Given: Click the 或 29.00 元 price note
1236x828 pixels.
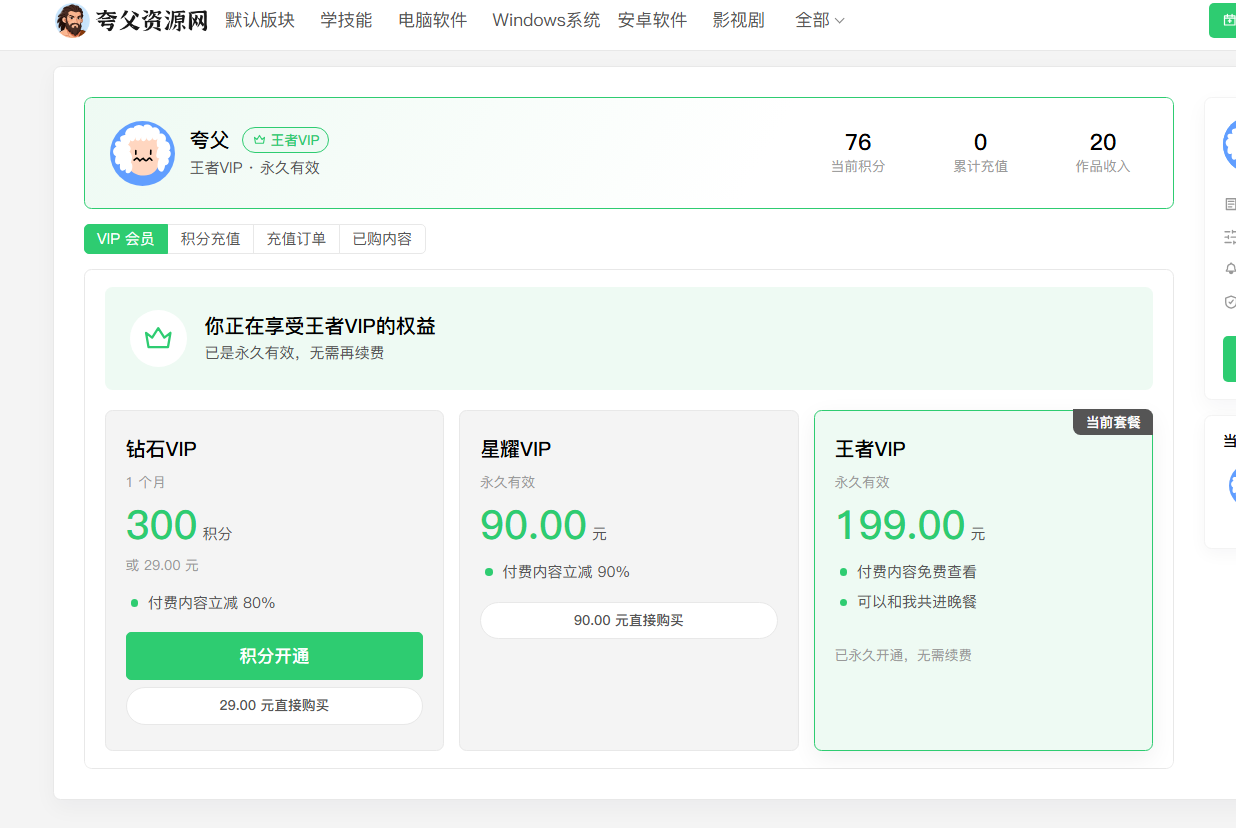Looking at the screenshot, I should click(162, 565).
